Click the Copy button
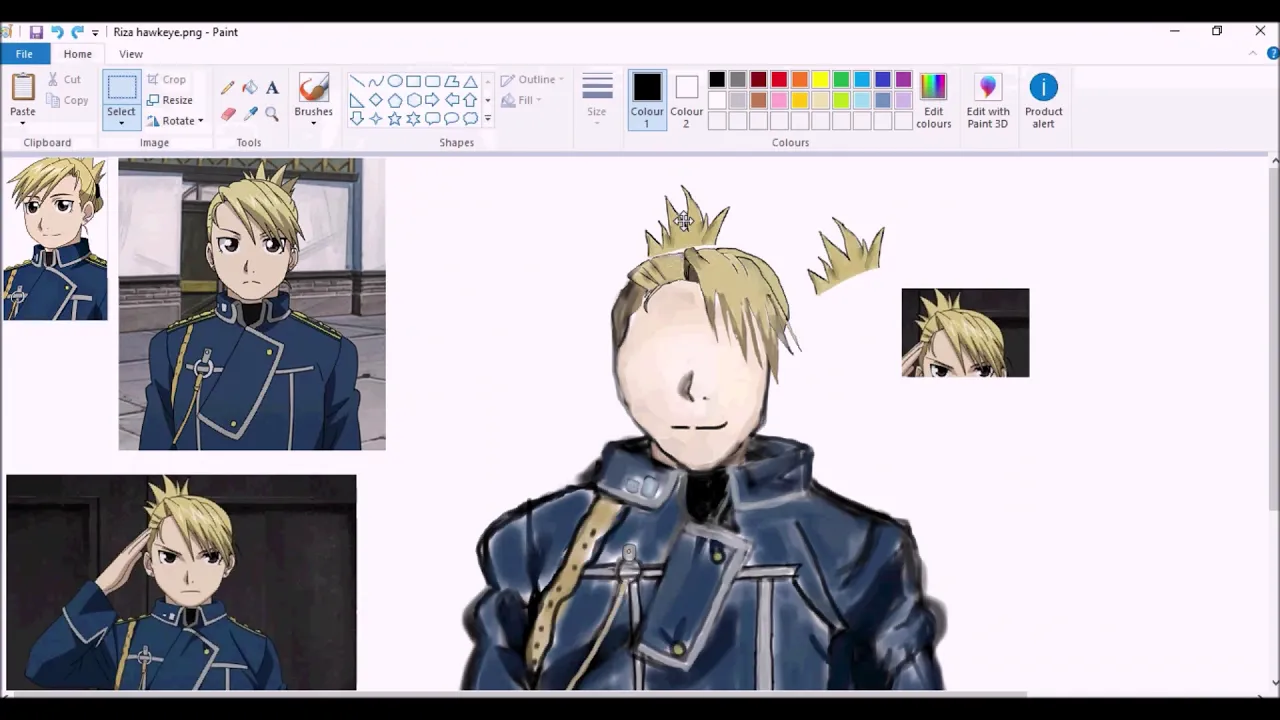Viewport: 1280px width, 720px height. (69, 100)
